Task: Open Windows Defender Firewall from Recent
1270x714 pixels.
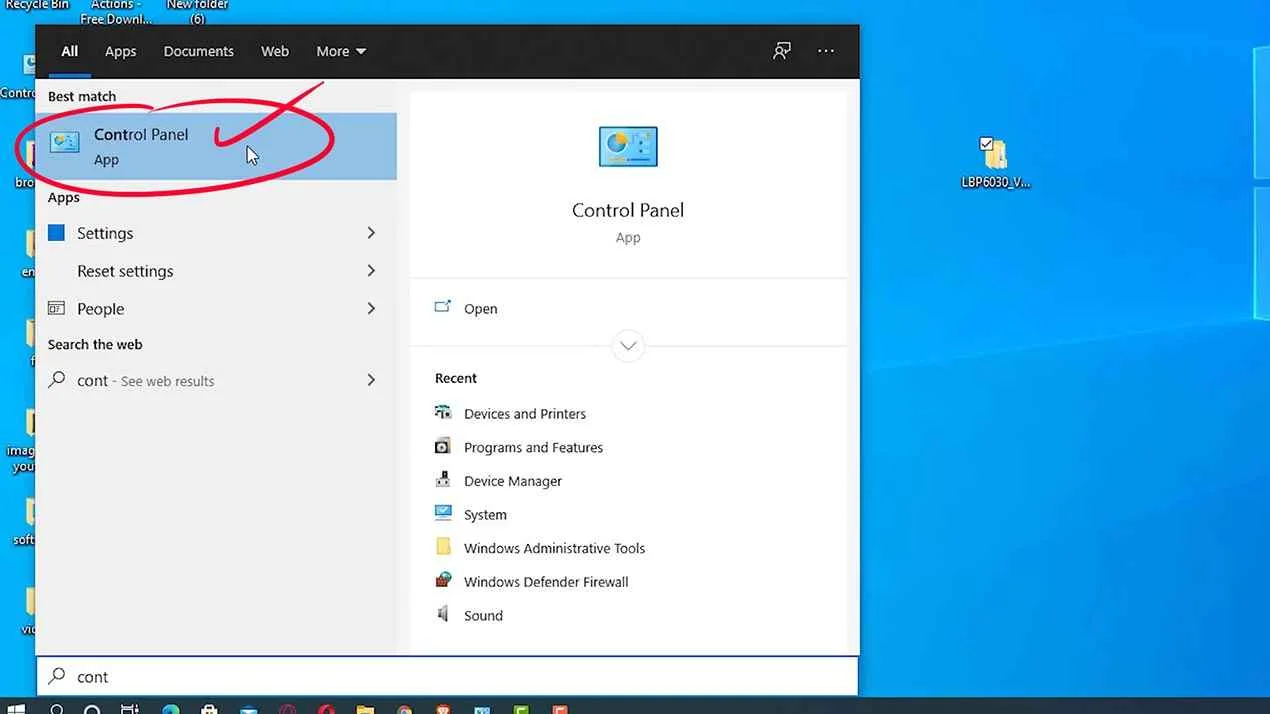Action: click(x=546, y=582)
